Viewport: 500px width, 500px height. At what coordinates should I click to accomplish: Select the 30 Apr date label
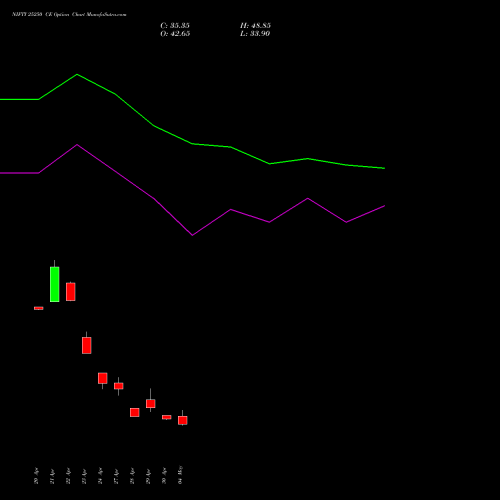(164, 476)
